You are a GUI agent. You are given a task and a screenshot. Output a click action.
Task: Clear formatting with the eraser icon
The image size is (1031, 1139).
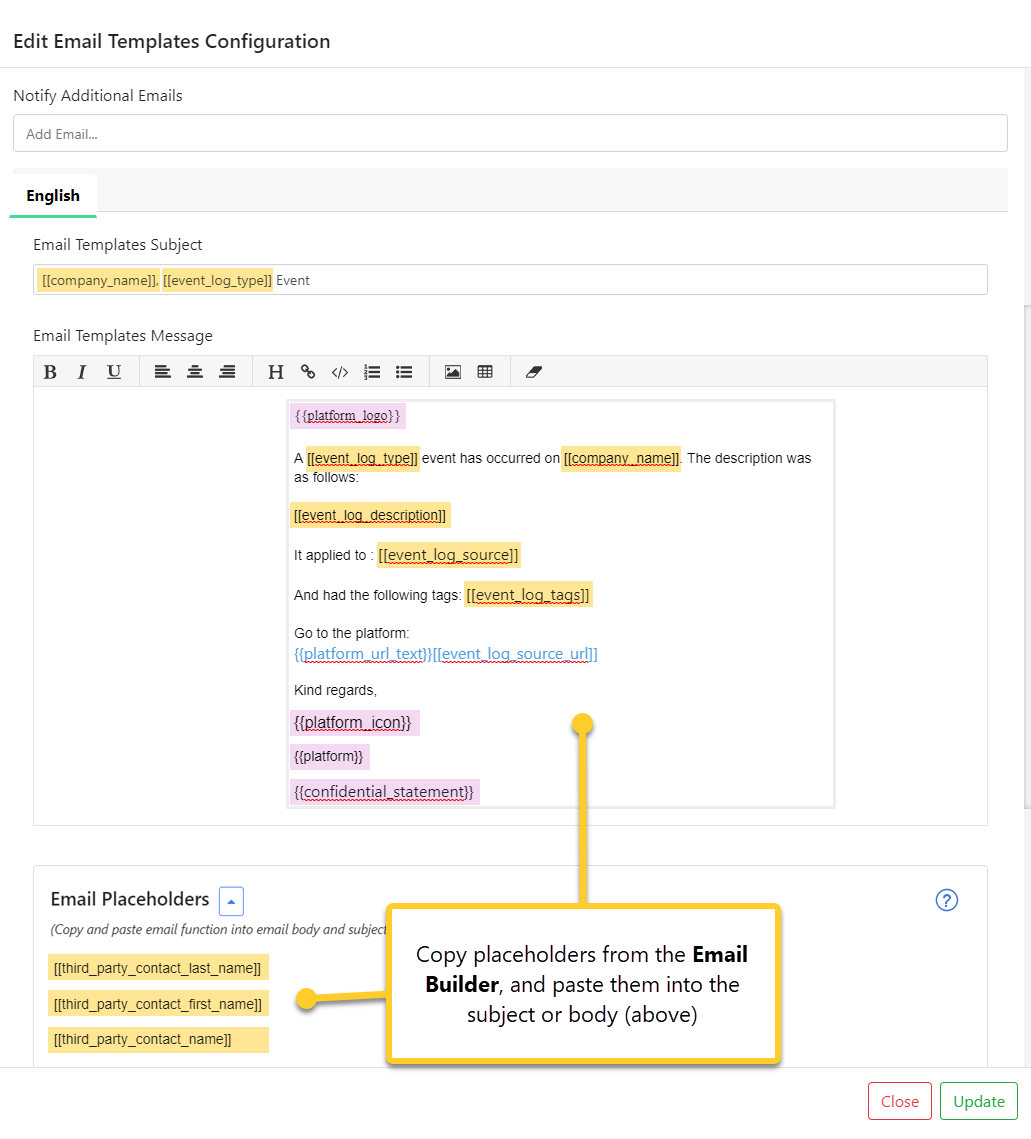pyautogui.click(x=533, y=371)
